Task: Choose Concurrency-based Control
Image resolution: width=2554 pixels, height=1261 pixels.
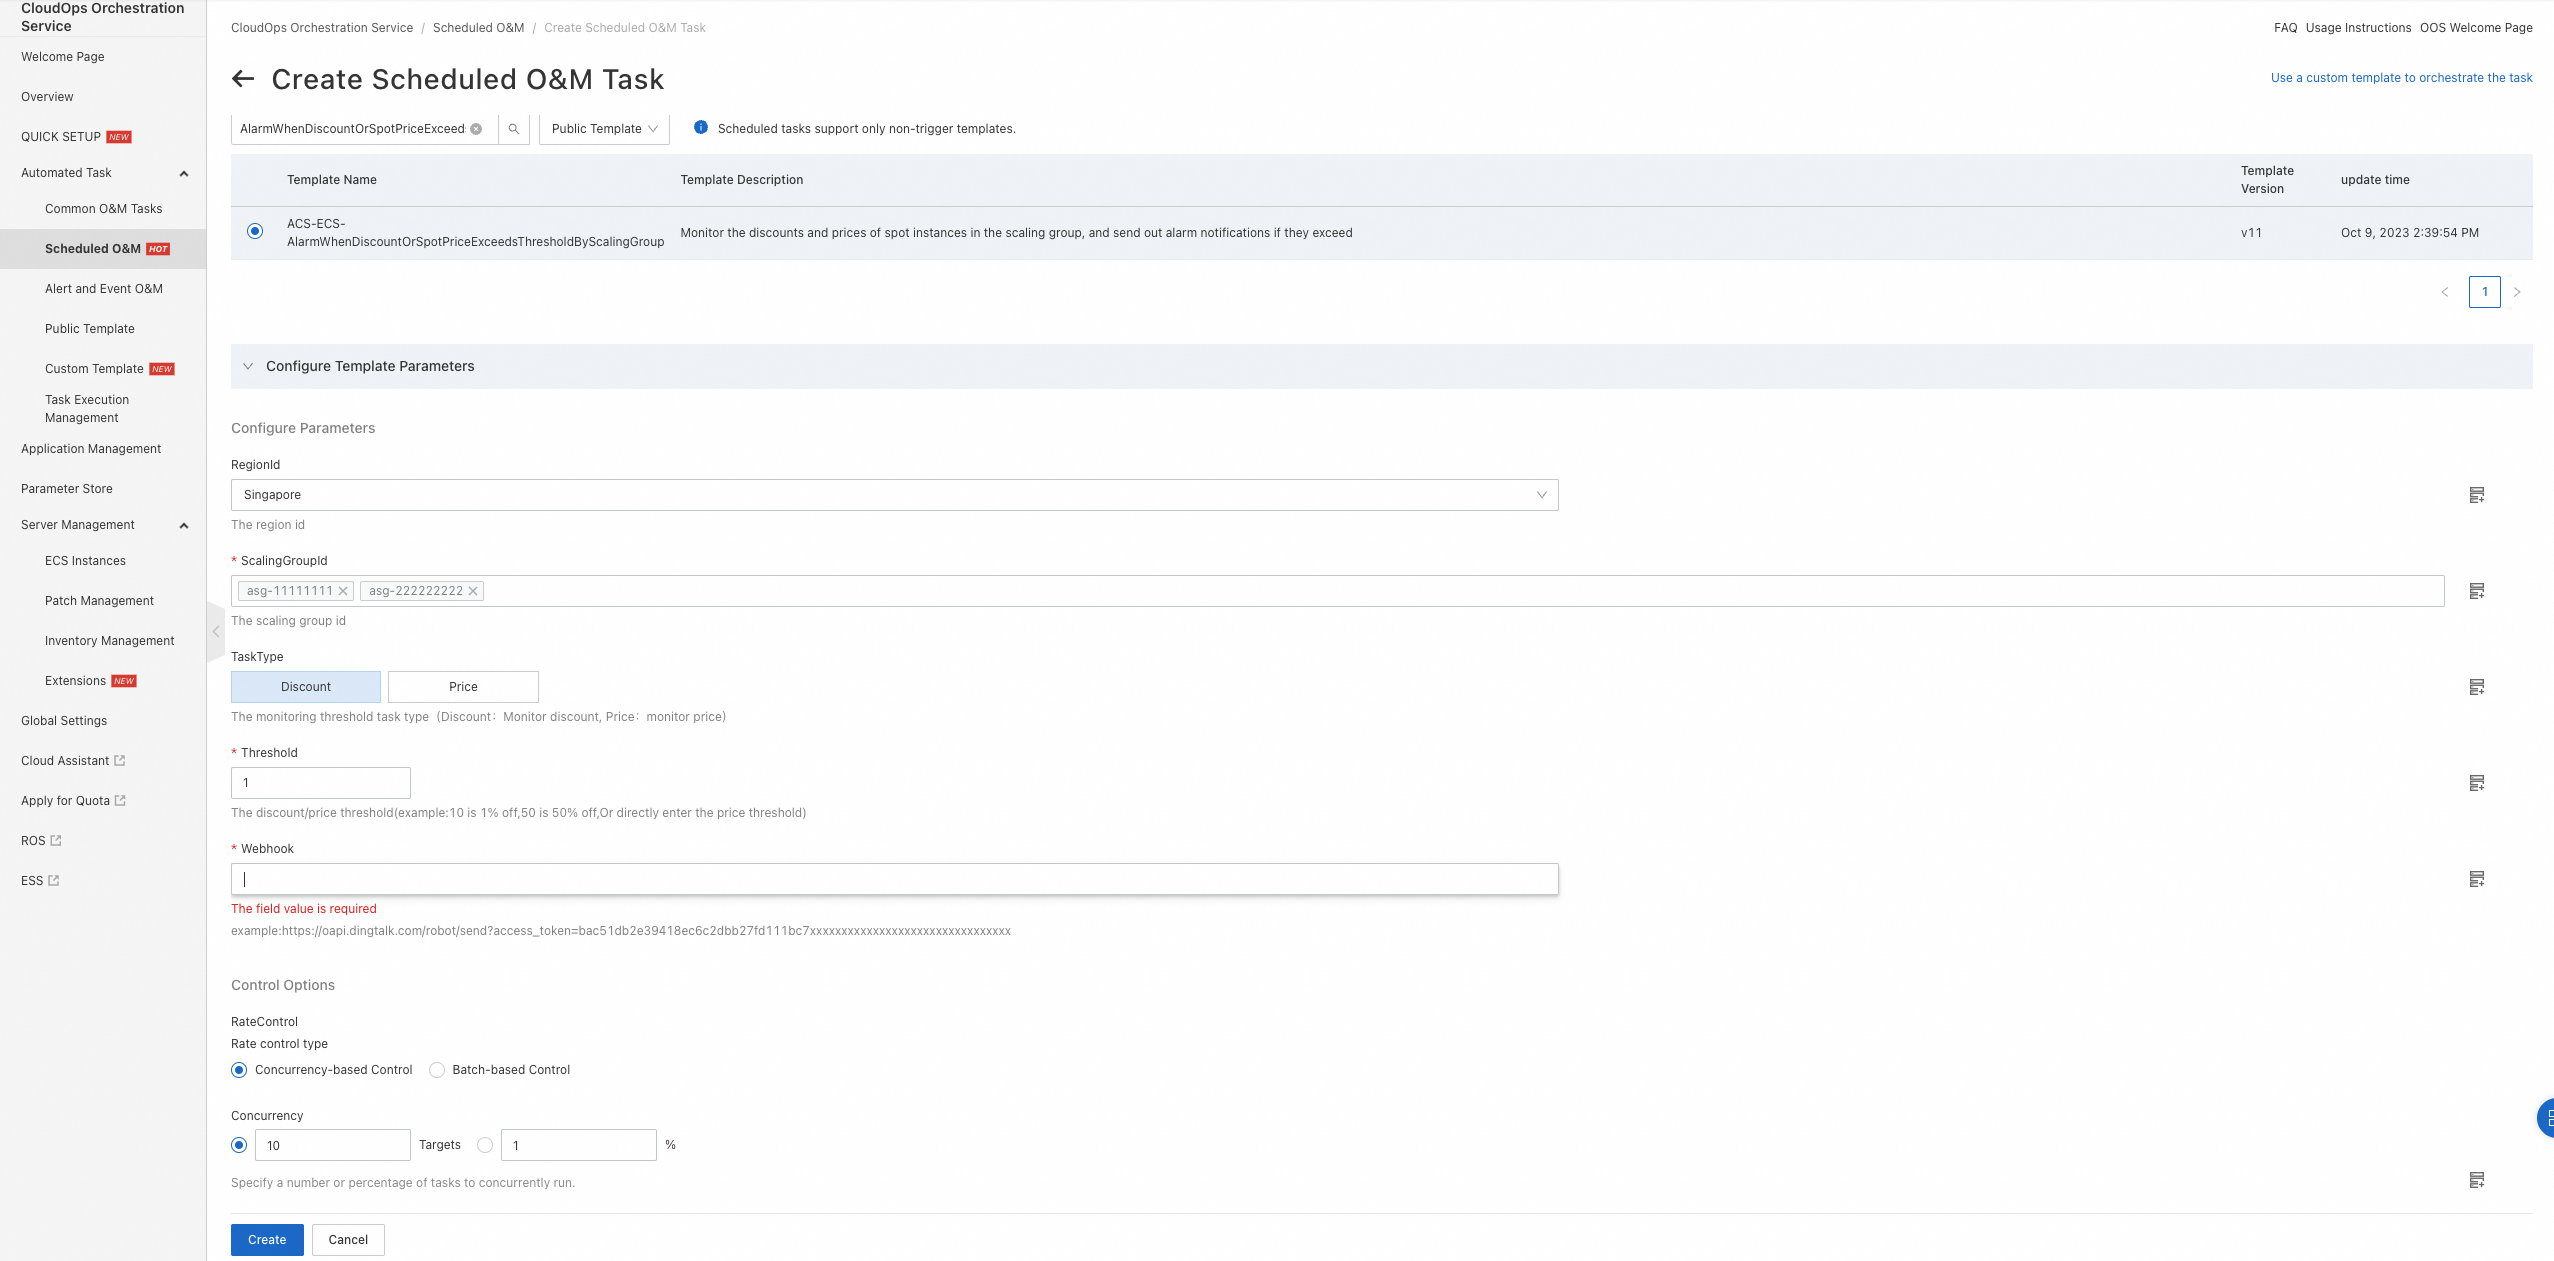Action: coord(239,1070)
